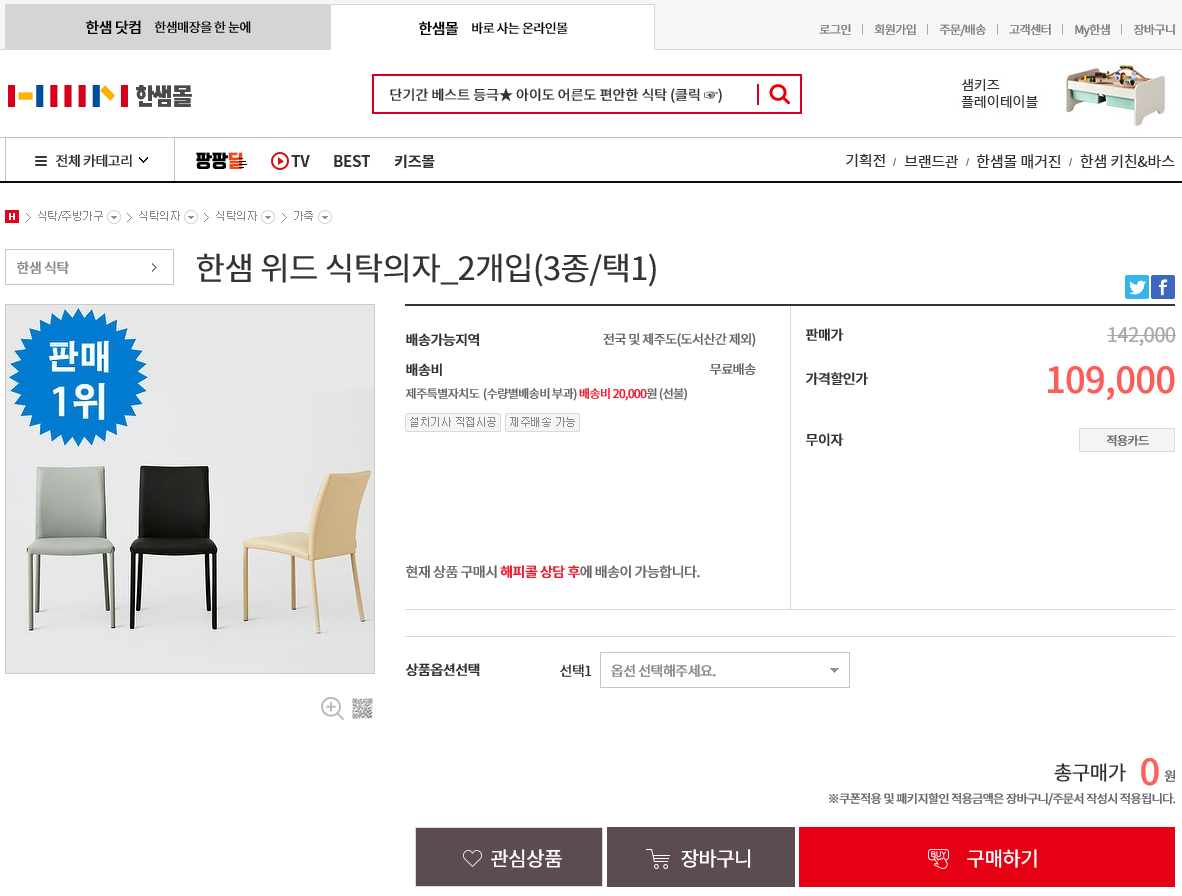1182x896 pixels.
Task: Open 한샘몰 매거진 link
Action: [x=1018, y=161]
